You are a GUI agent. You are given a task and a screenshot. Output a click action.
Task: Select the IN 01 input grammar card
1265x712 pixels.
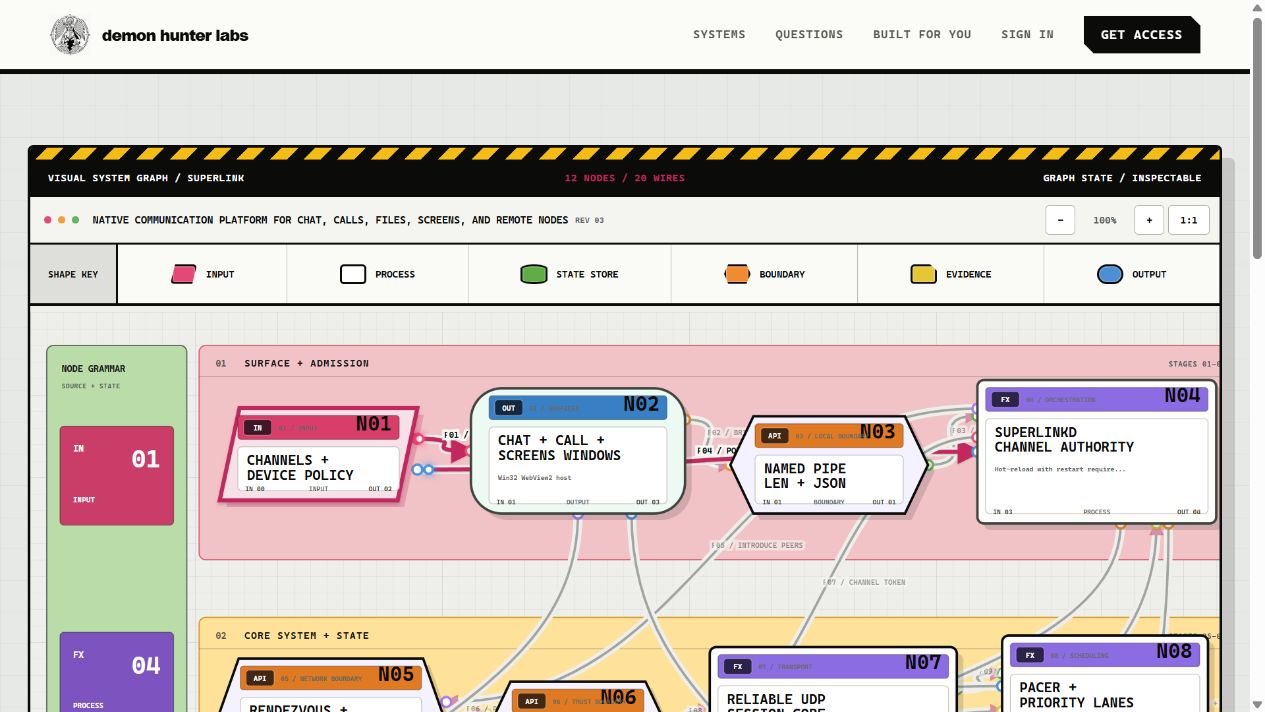[x=117, y=476]
